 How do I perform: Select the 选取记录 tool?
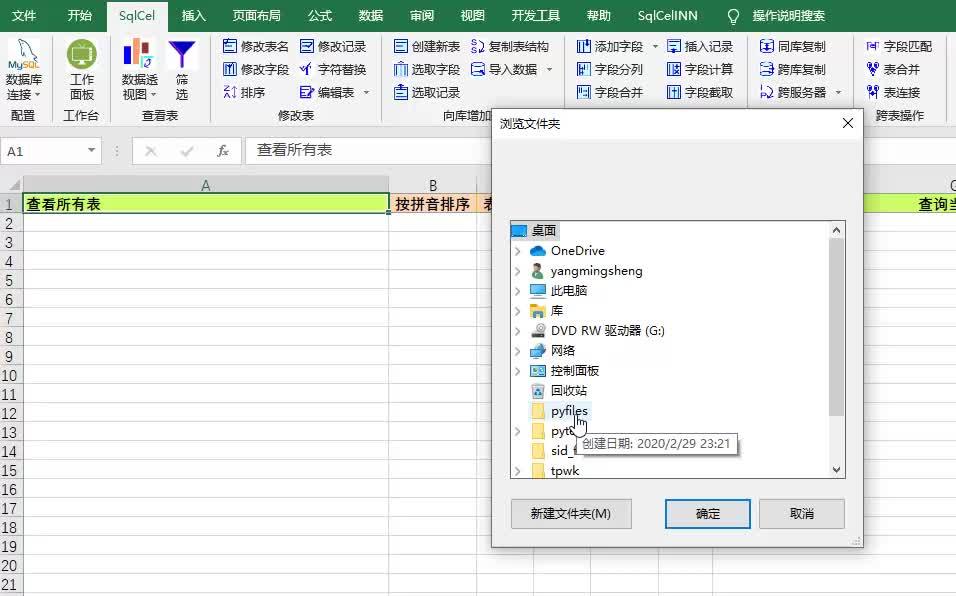427,93
